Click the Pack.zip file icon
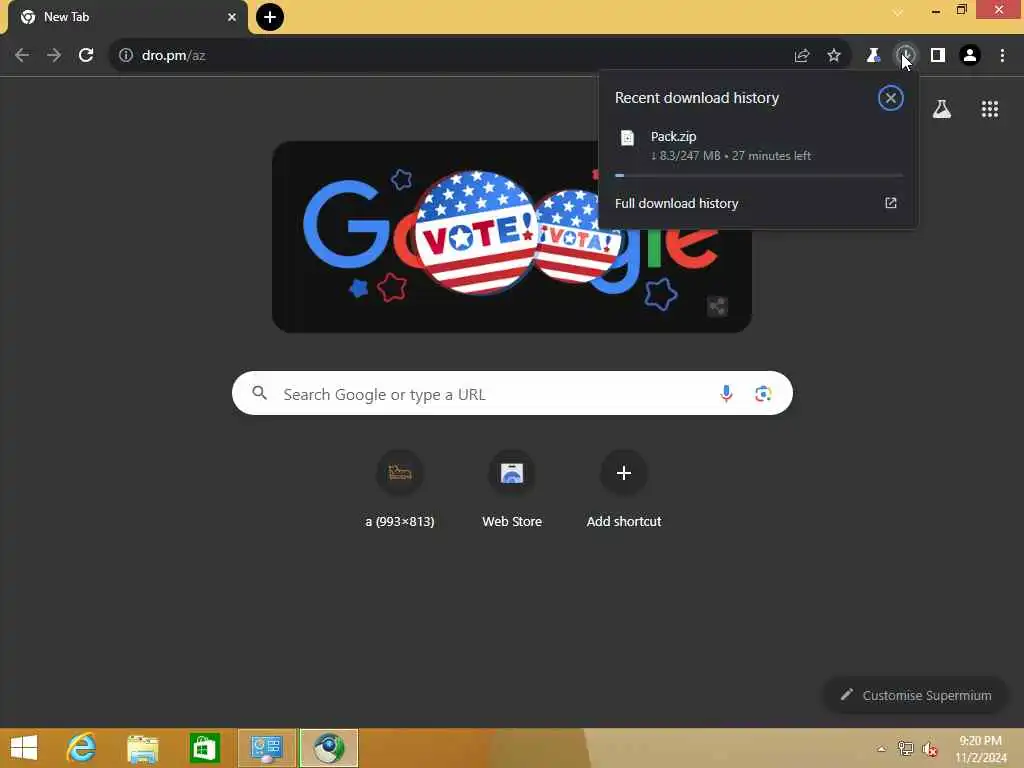 (x=627, y=138)
